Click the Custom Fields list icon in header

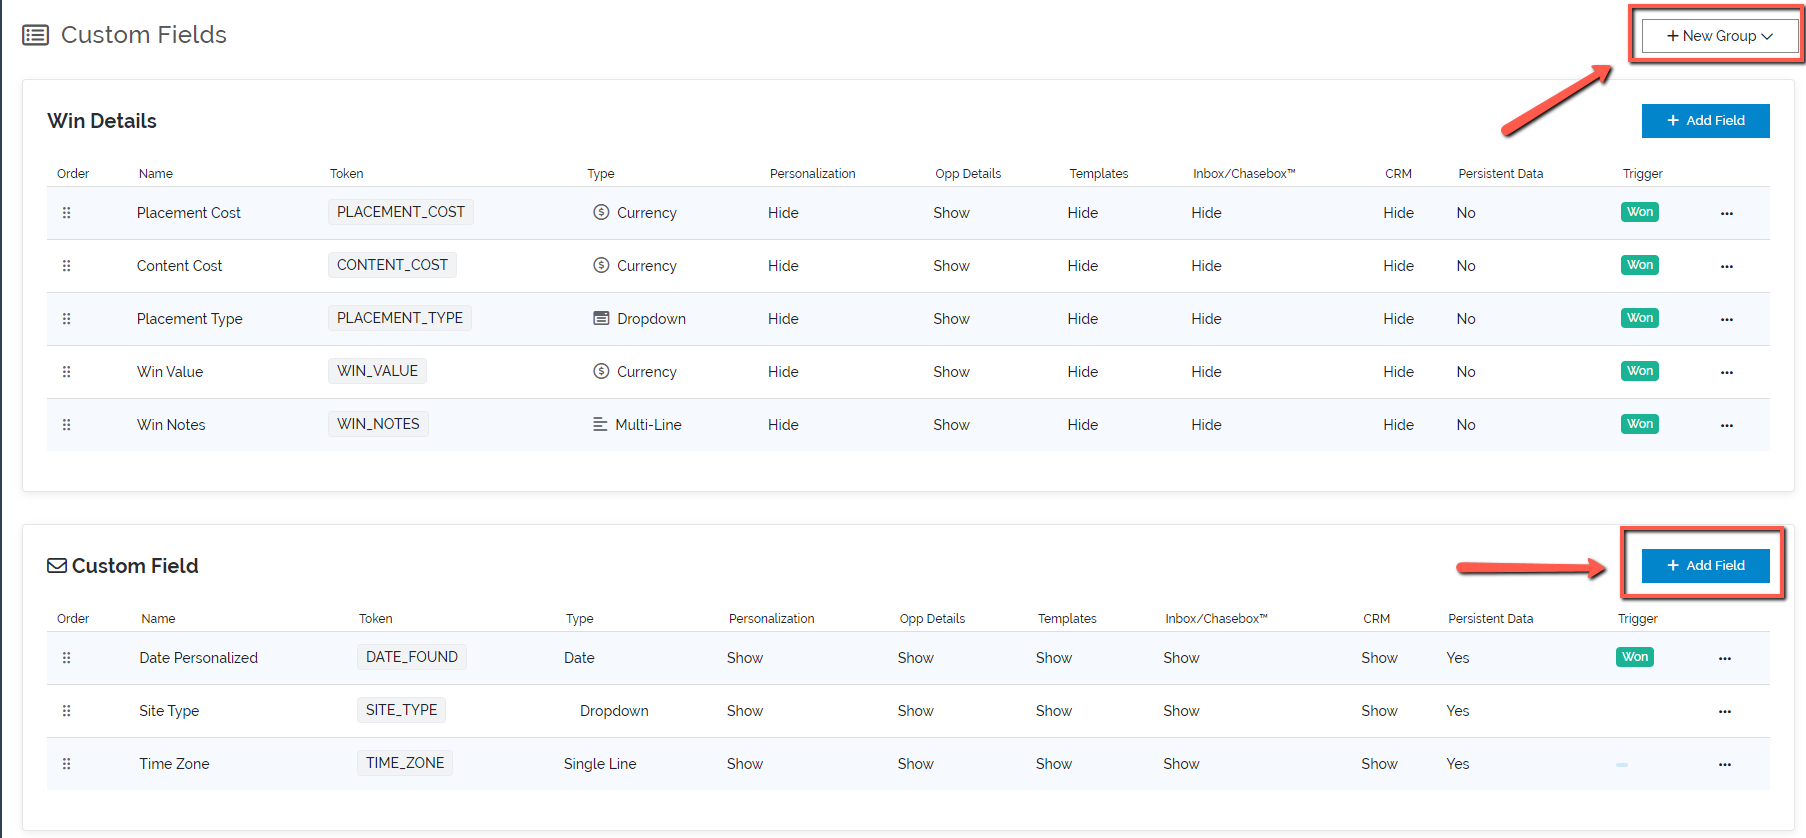point(35,35)
